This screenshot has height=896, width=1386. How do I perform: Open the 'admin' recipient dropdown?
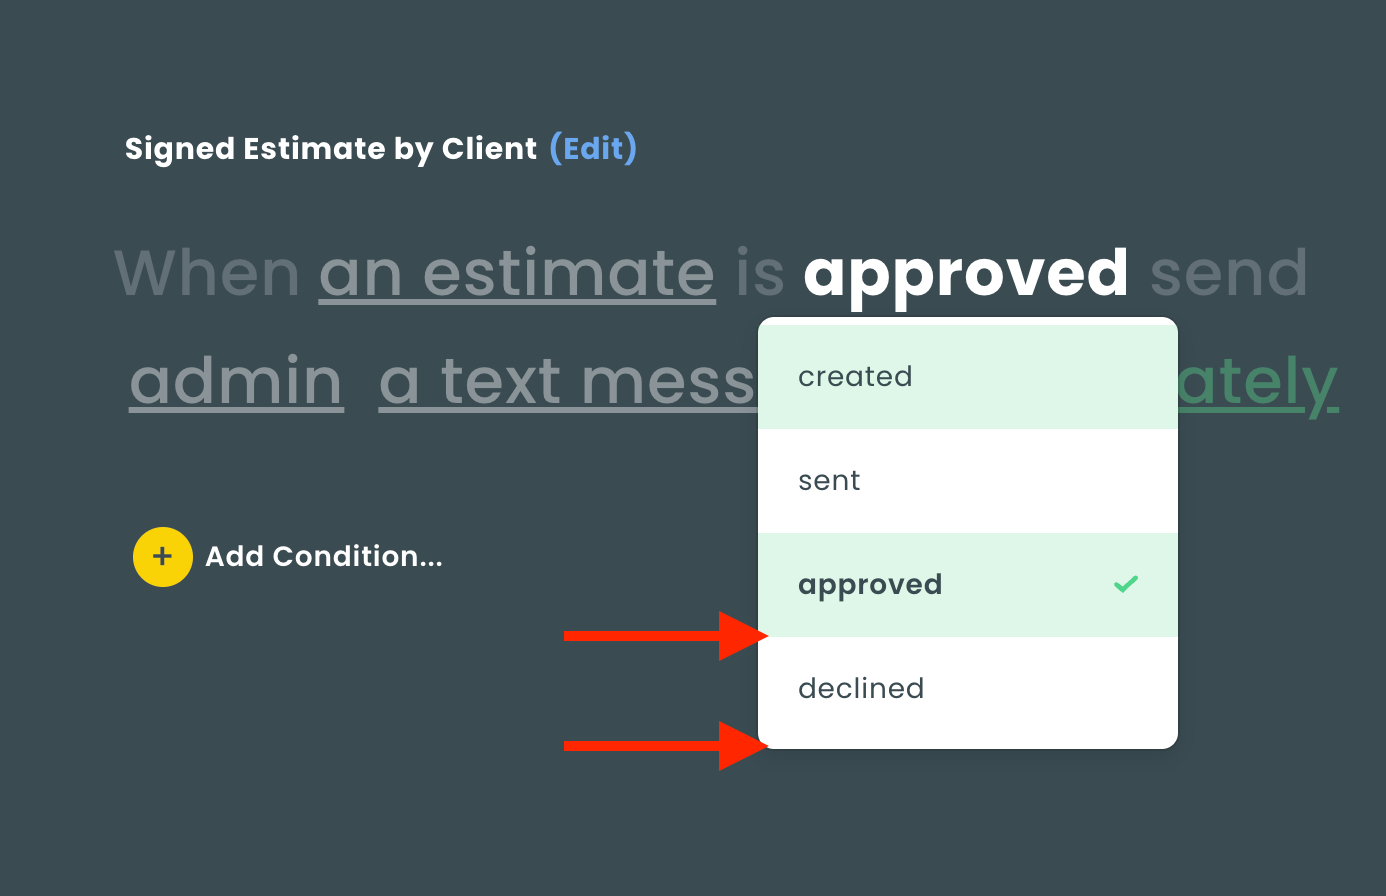coord(237,382)
